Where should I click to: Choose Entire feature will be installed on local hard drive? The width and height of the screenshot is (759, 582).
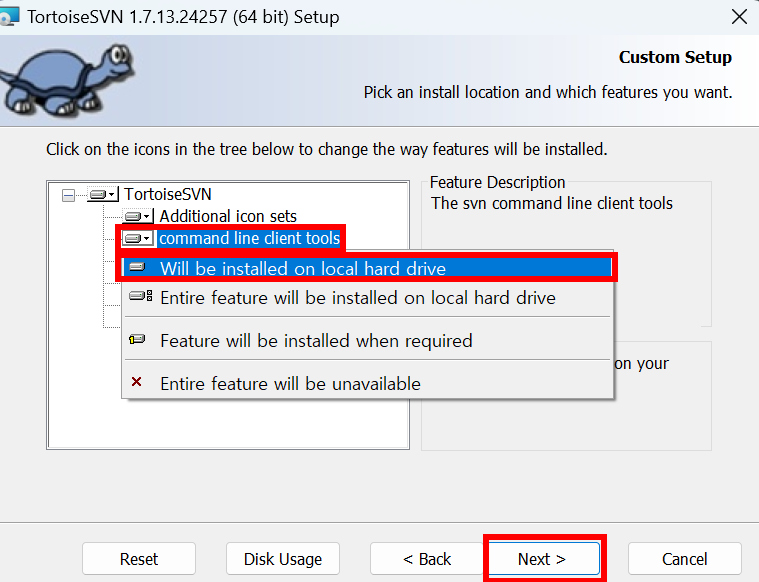(x=368, y=298)
